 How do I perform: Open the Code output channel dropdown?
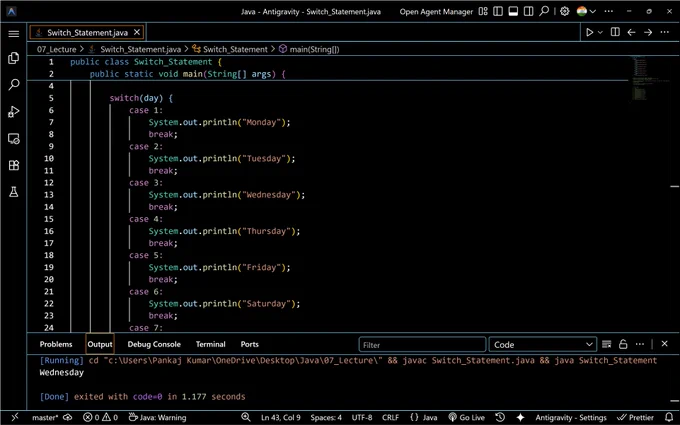coord(543,345)
